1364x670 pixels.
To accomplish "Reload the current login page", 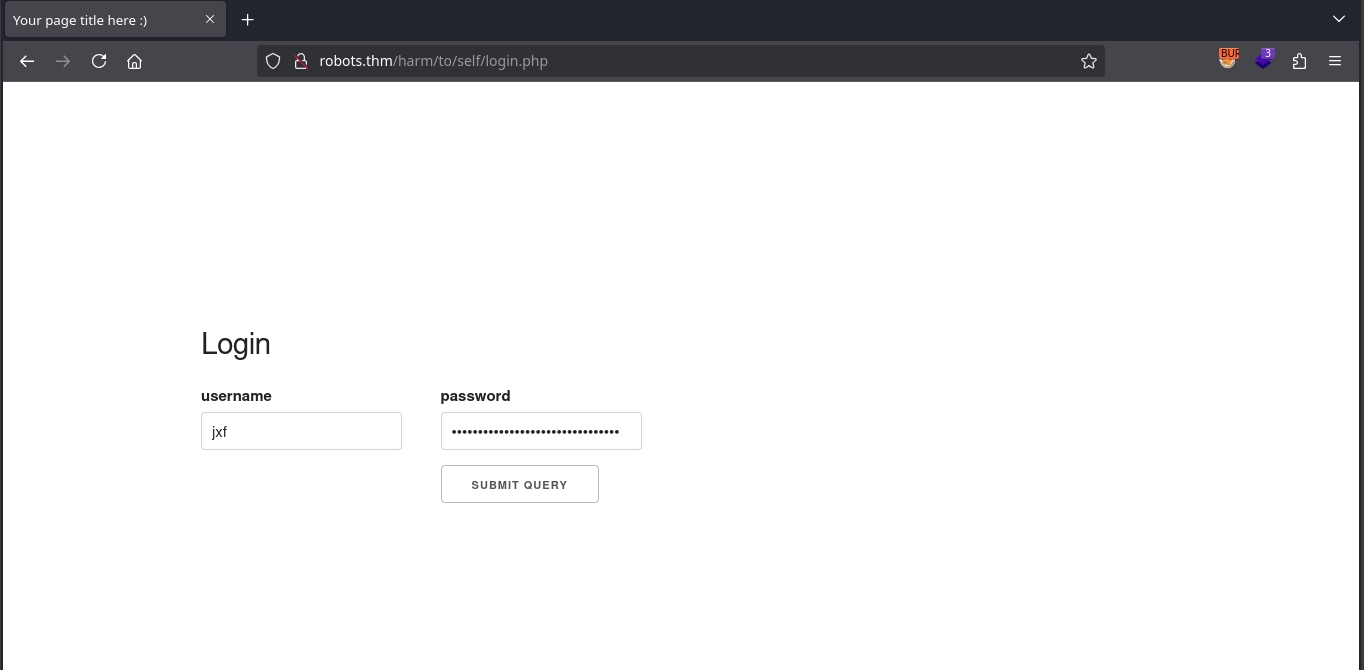I will 99,61.
